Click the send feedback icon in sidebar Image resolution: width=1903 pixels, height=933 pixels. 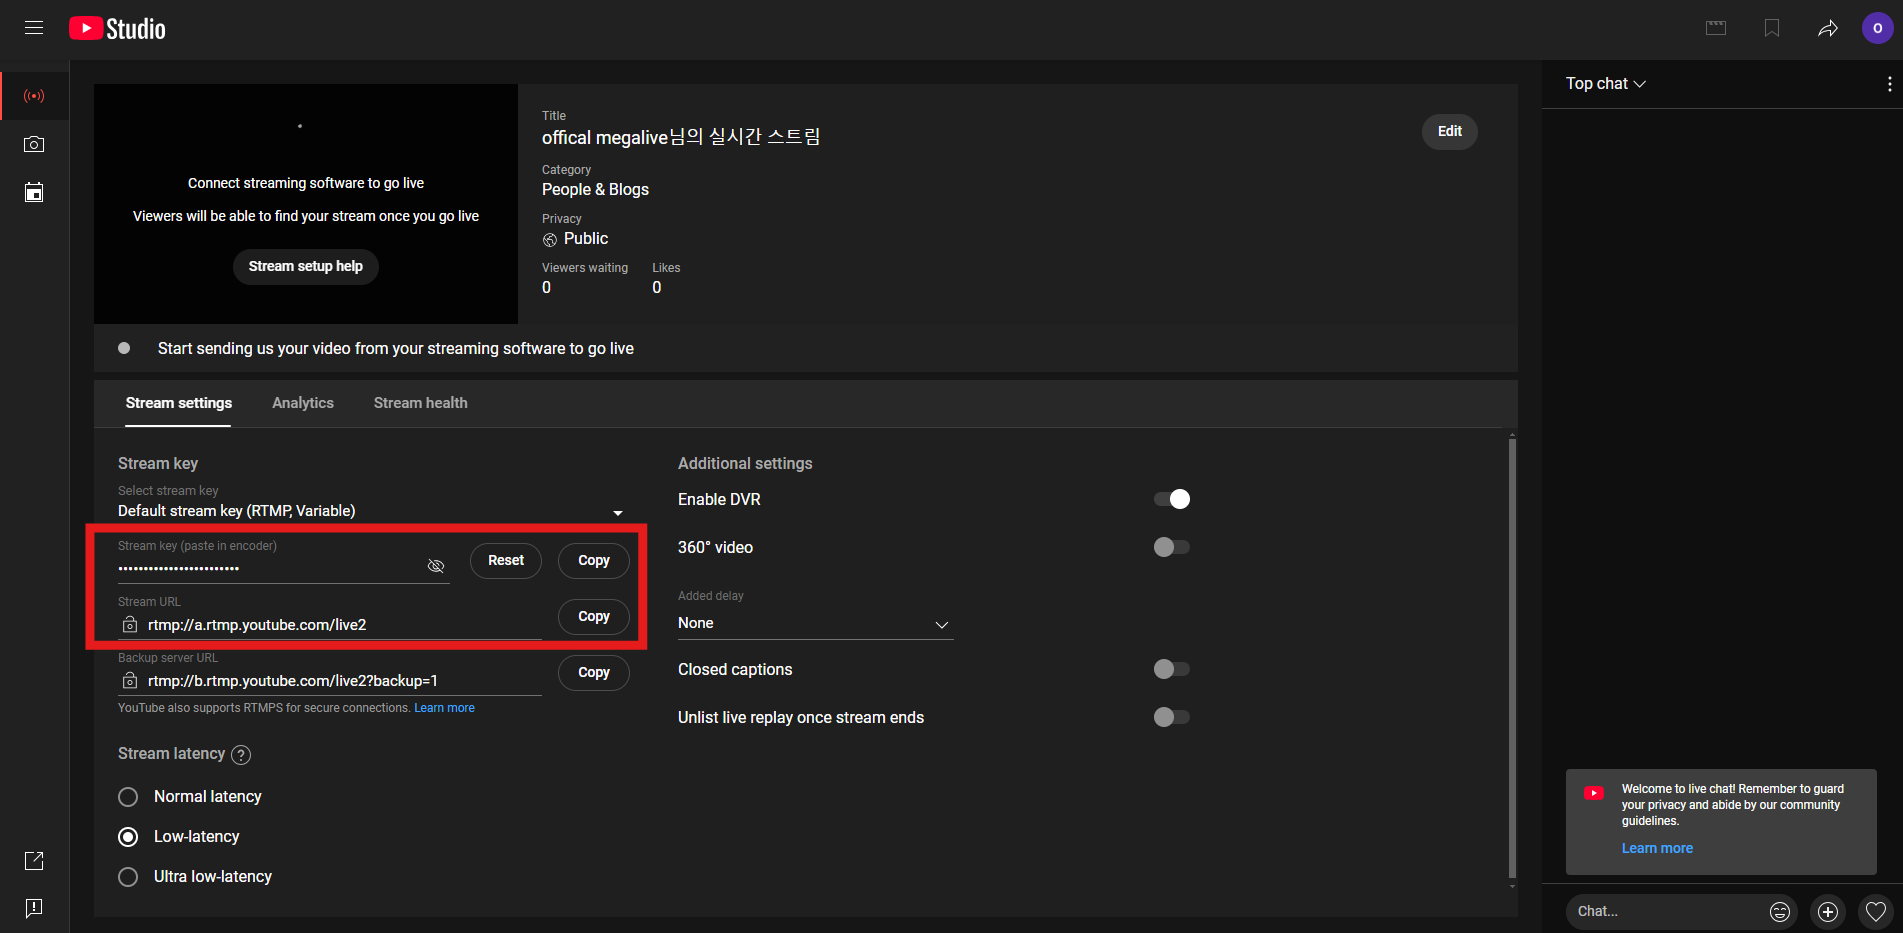point(34,908)
